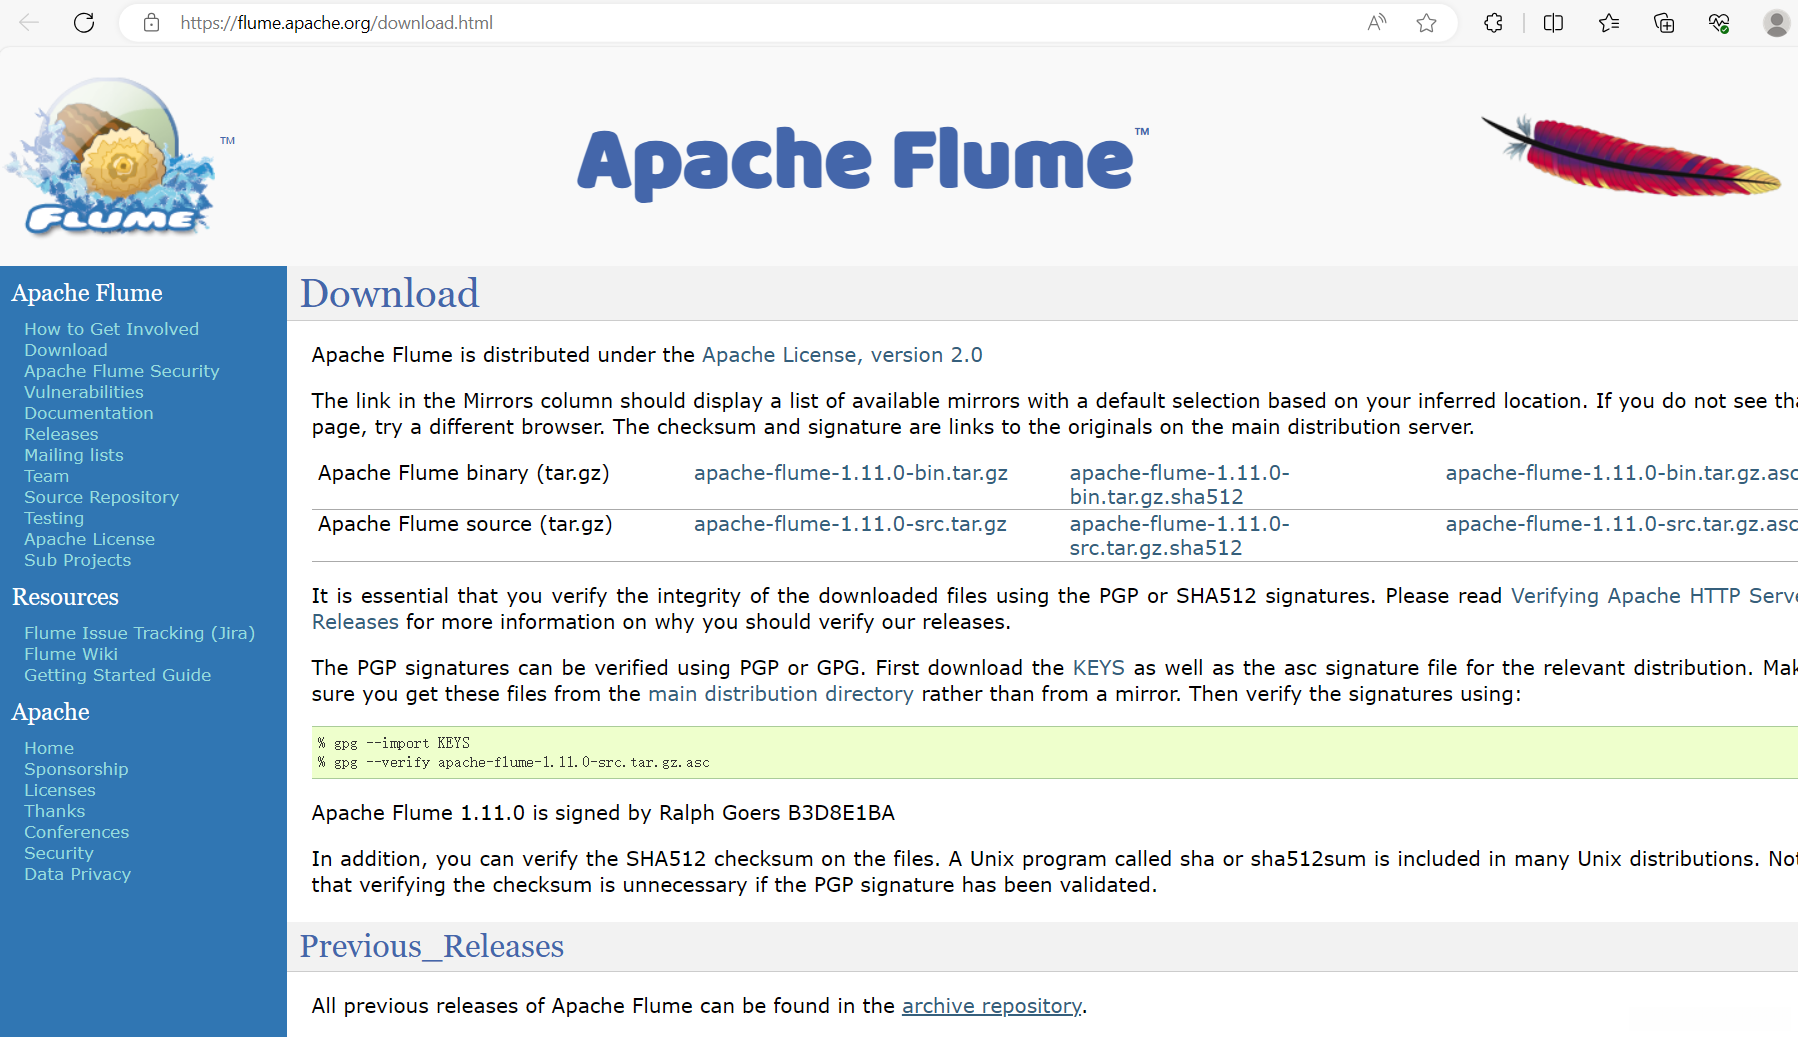Open the Conferences sidebar link
The height and width of the screenshot is (1037, 1798).
(x=76, y=832)
